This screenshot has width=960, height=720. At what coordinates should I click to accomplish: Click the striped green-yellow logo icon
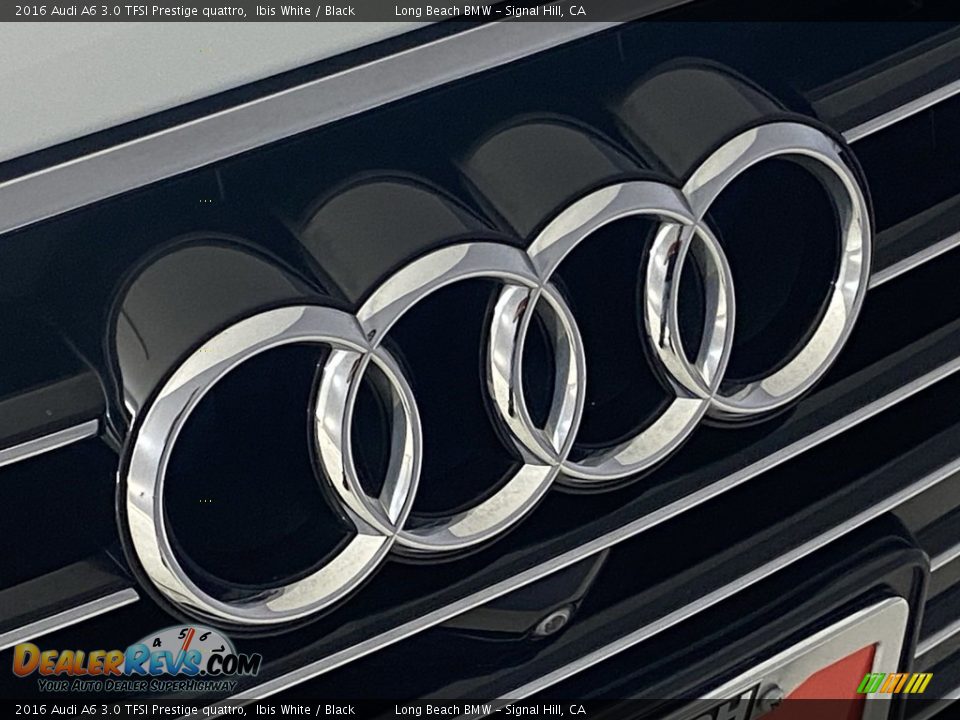click(x=894, y=683)
